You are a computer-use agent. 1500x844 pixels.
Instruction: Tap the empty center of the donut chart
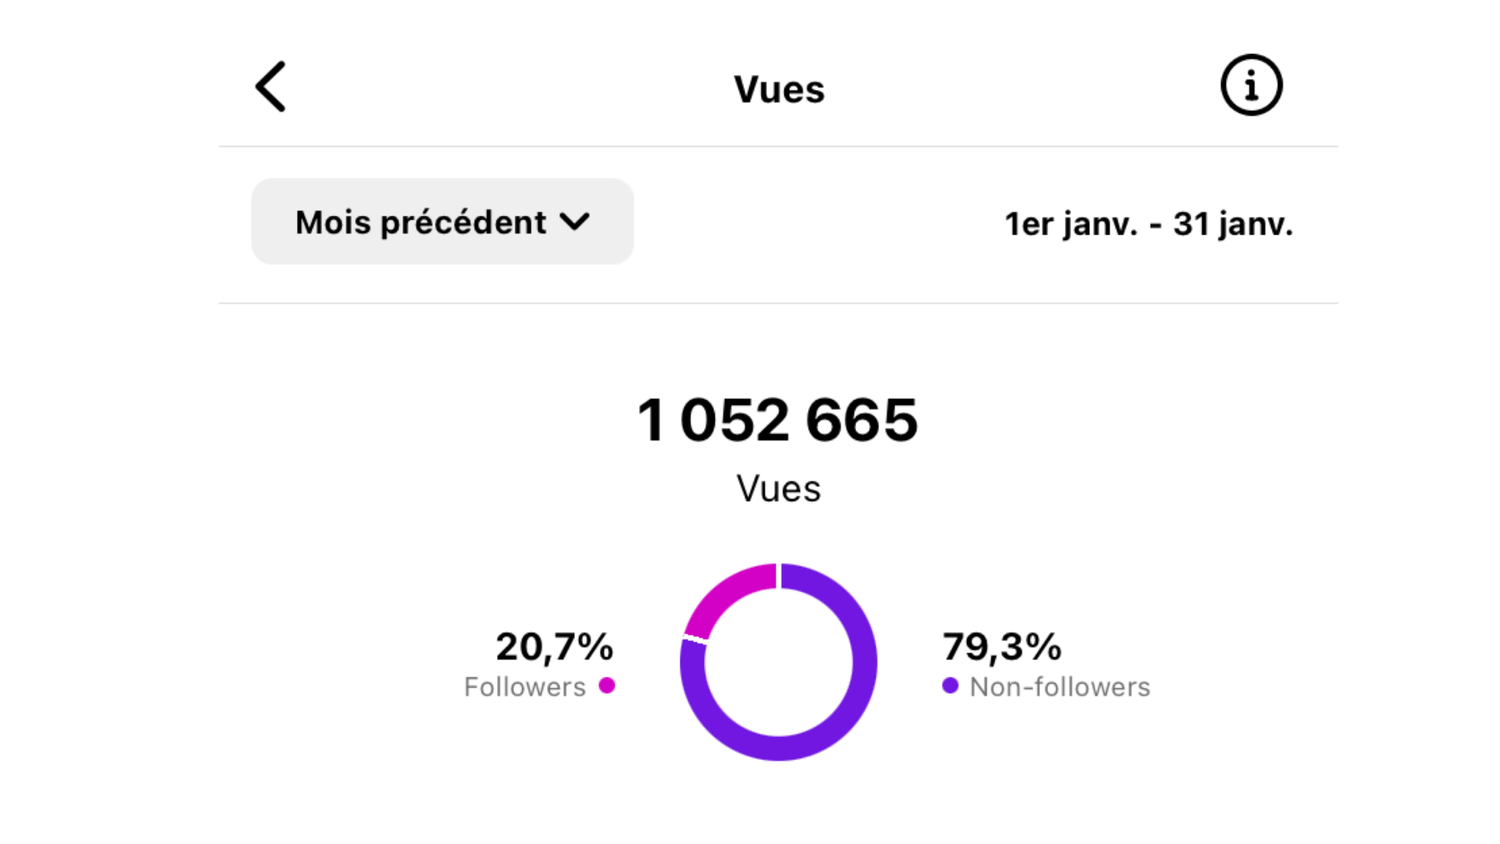(x=778, y=662)
